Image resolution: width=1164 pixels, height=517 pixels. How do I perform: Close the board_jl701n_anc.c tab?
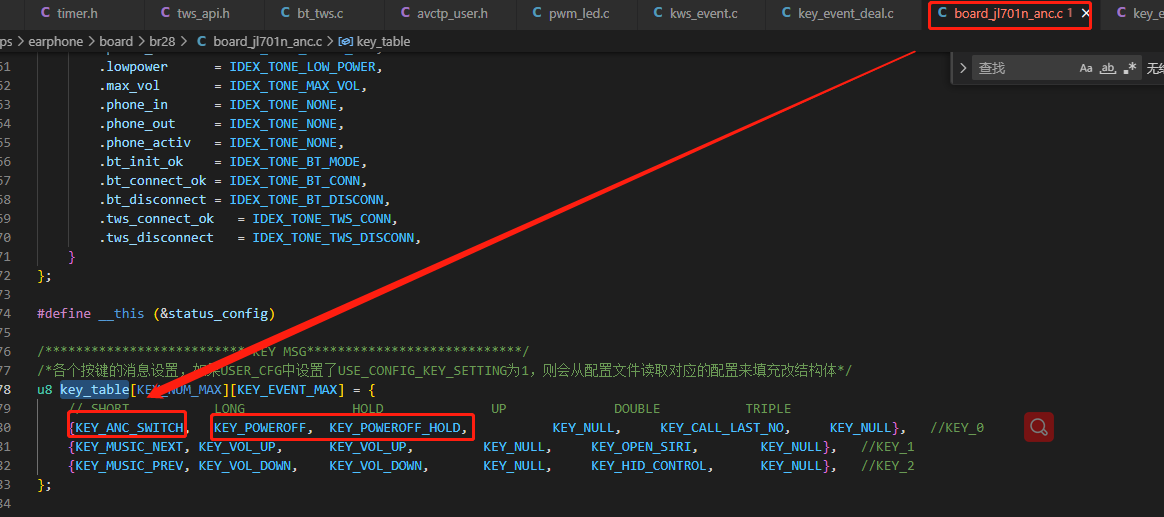[1085, 13]
